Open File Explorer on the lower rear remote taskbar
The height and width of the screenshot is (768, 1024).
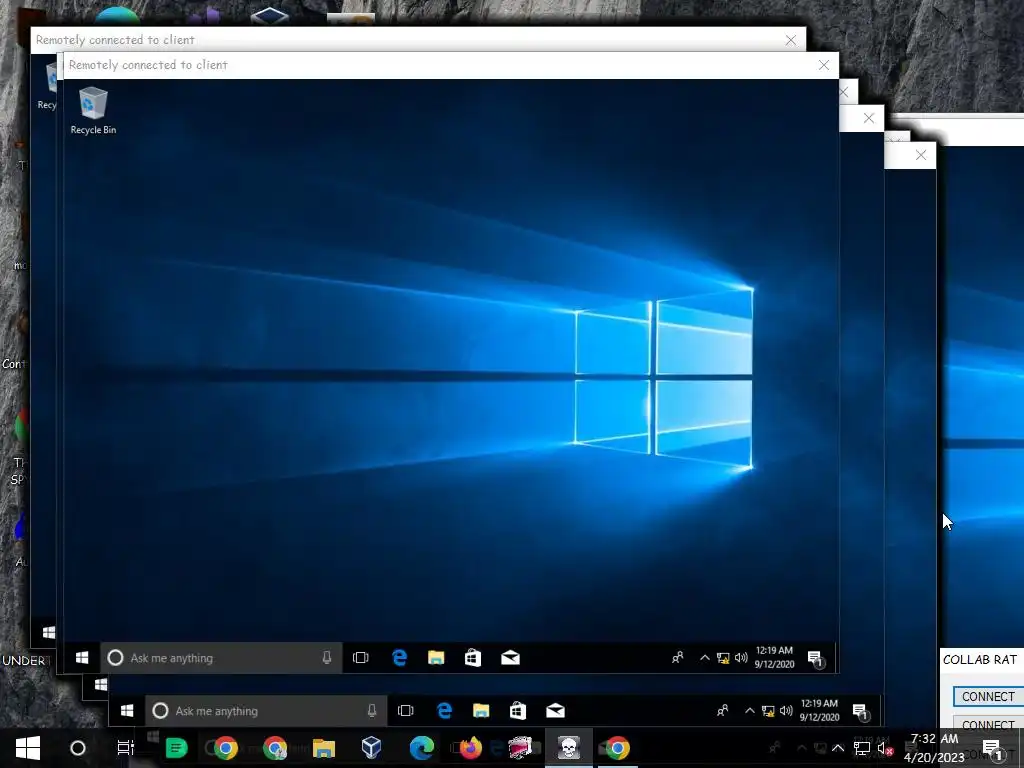[481, 711]
